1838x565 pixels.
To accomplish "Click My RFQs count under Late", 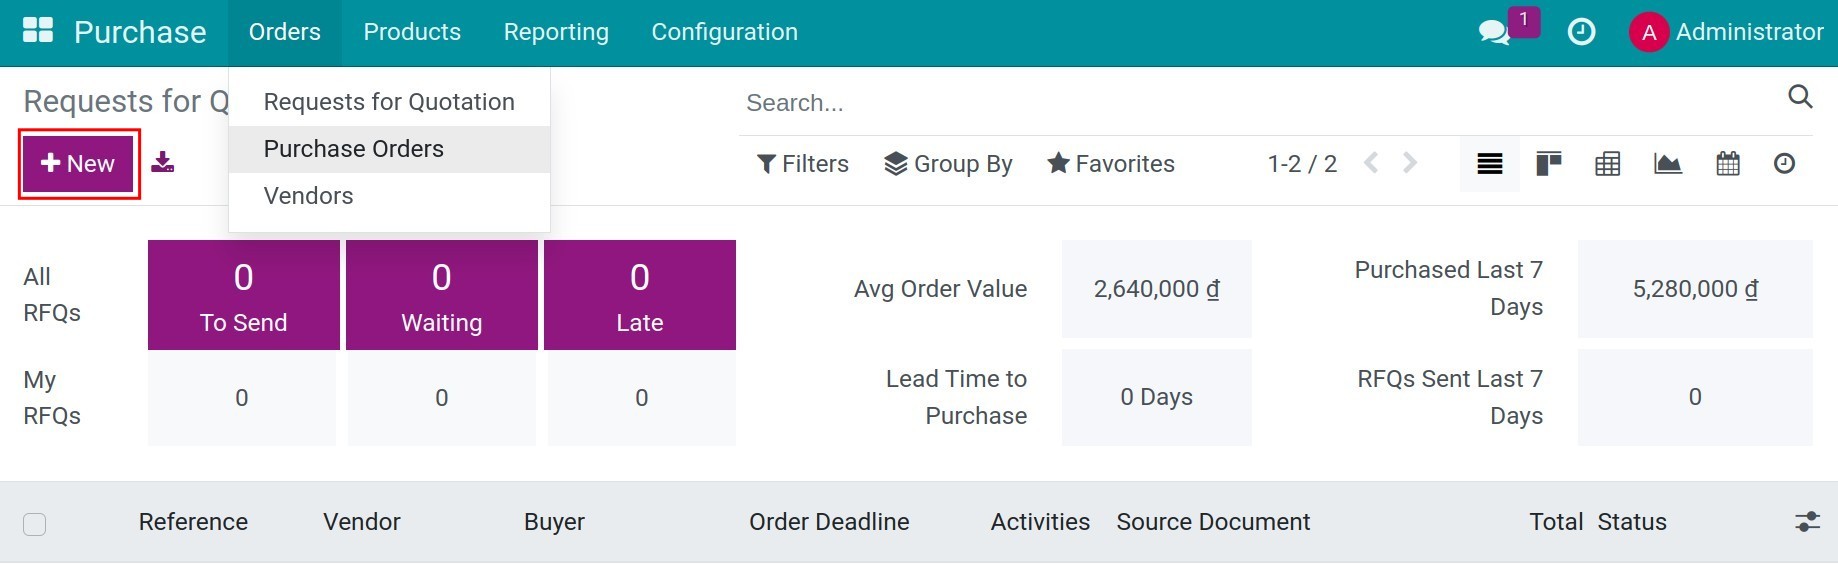I will point(642,398).
